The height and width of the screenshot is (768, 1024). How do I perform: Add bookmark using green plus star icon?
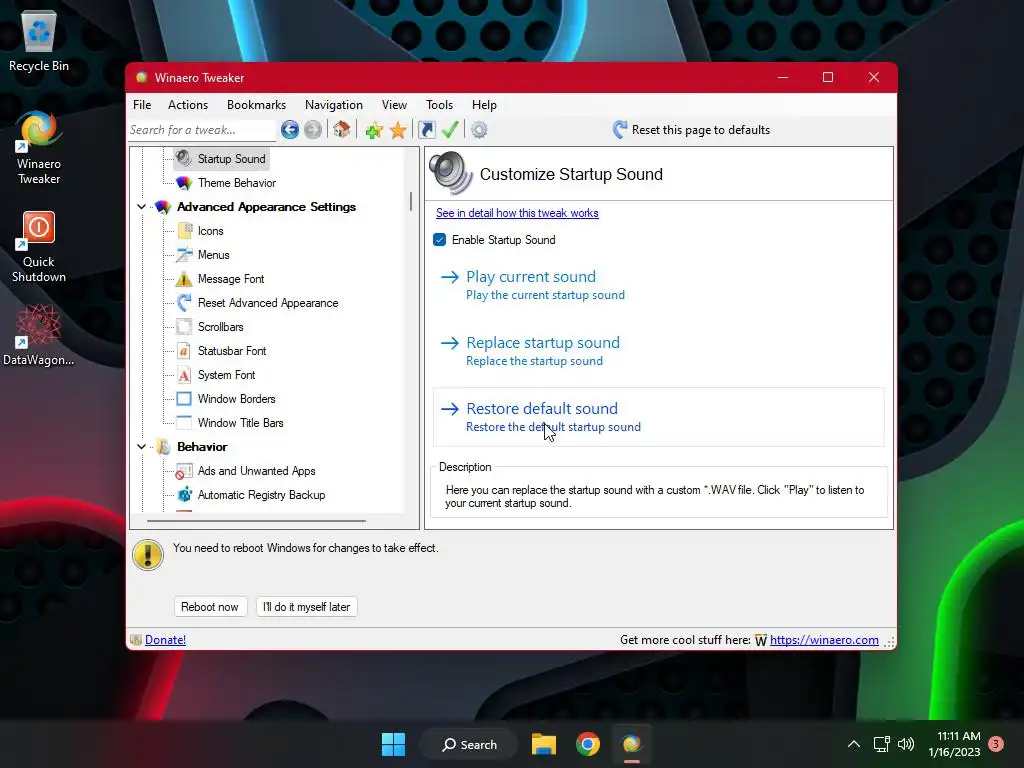pyautogui.click(x=374, y=130)
